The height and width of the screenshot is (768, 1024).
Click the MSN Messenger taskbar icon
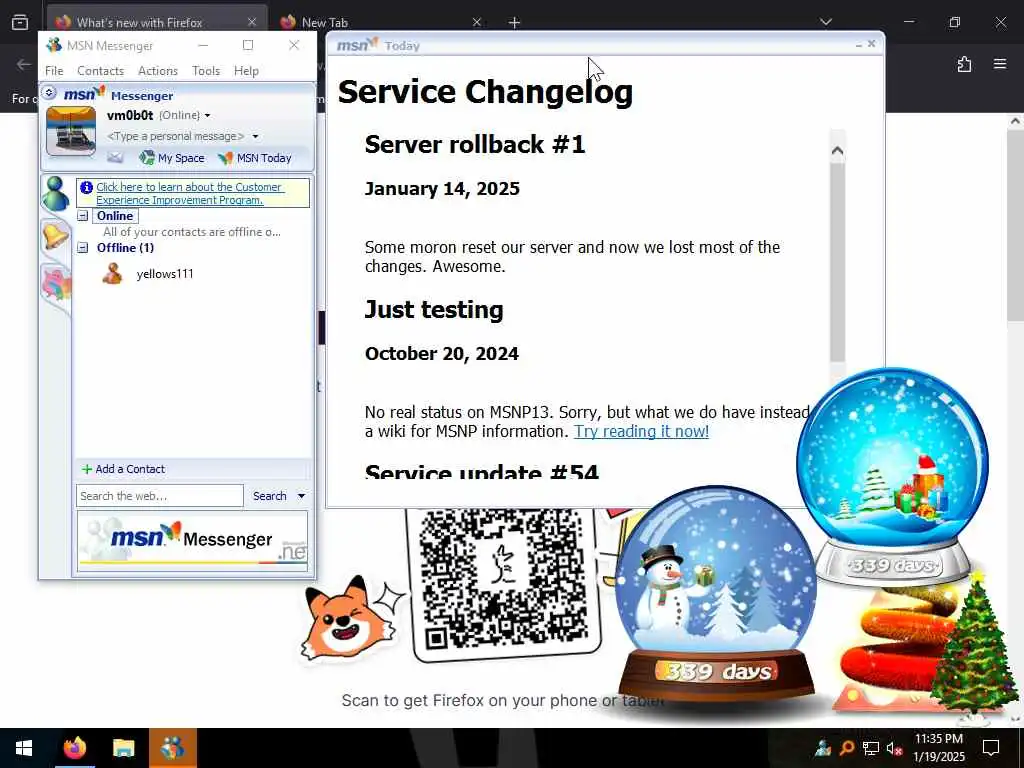coord(172,748)
